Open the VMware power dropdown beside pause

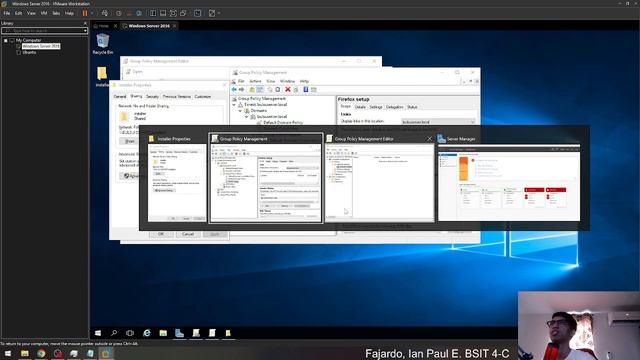click(x=92, y=13)
